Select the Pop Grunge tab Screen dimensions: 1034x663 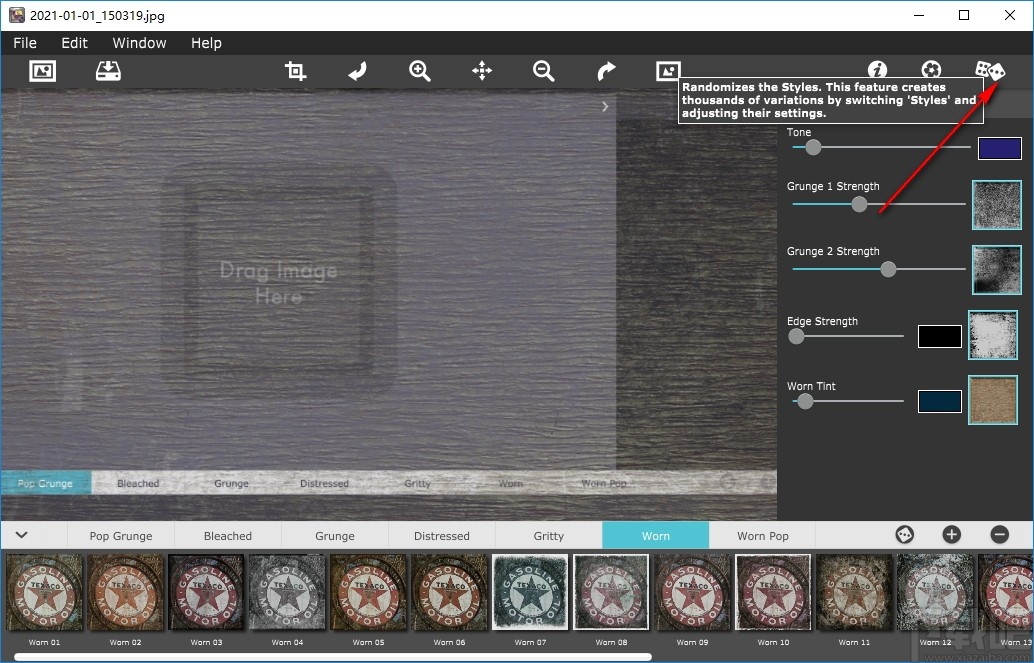point(121,536)
